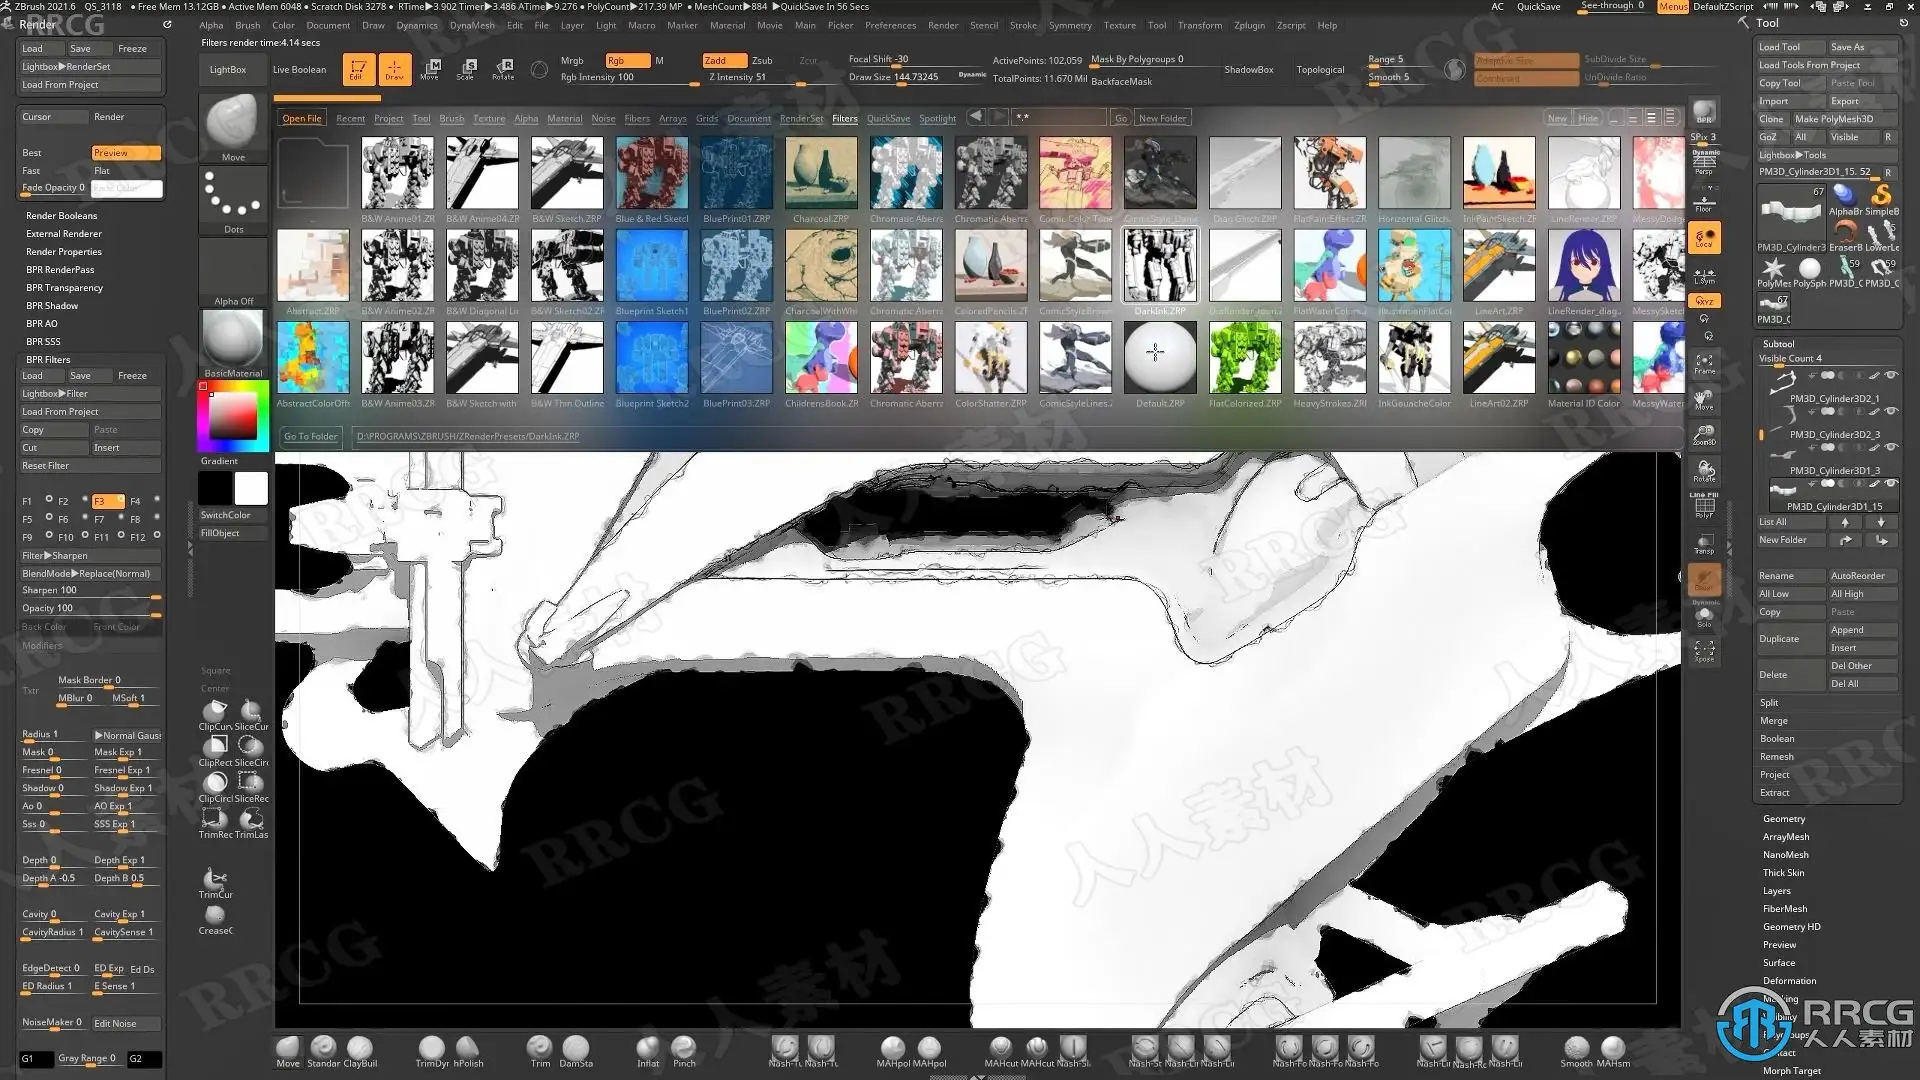This screenshot has width=1920, height=1080.
Task: Enable Local symmetry L.Sym icon
Action: pyautogui.click(x=1704, y=276)
